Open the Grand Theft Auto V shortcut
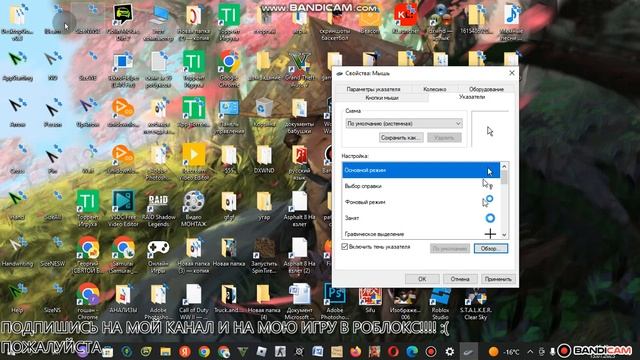 click(x=300, y=69)
